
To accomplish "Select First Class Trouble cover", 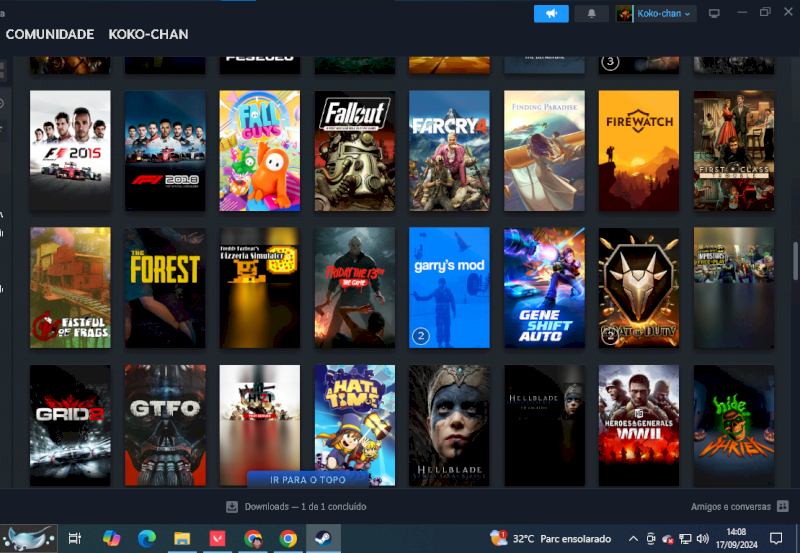I will tap(734, 150).
